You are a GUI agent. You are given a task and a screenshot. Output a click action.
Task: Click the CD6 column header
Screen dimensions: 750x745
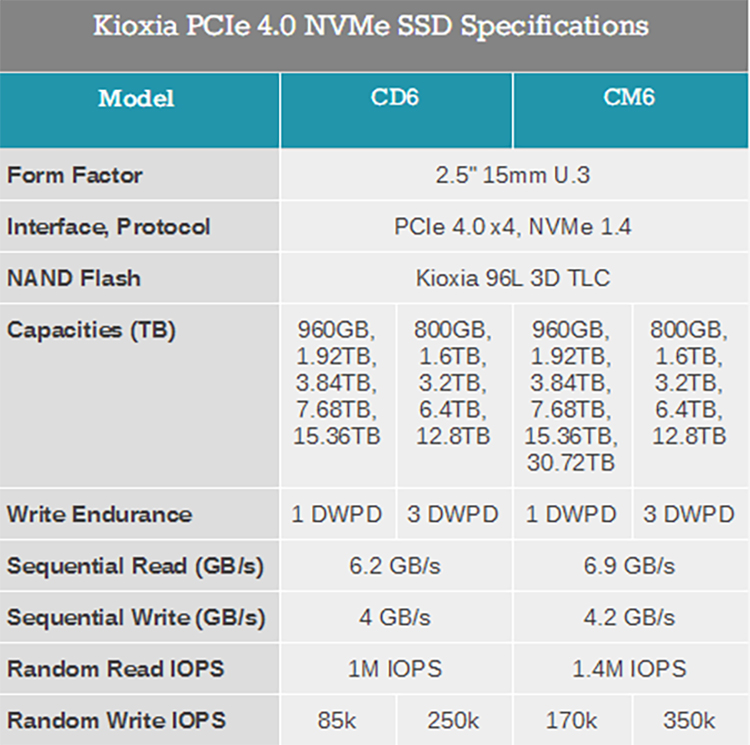click(x=396, y=99)
